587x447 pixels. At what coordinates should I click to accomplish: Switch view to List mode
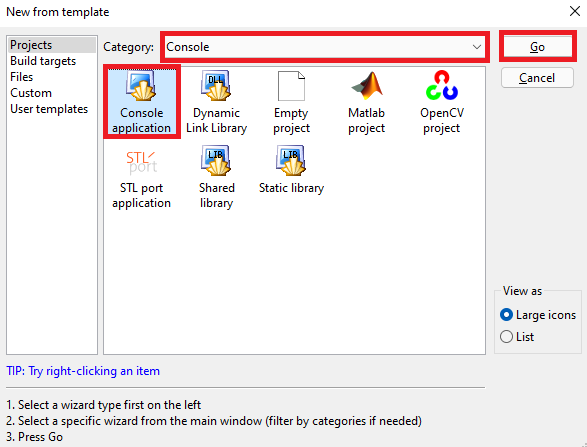pyautogui.click(x=517, y=337)
